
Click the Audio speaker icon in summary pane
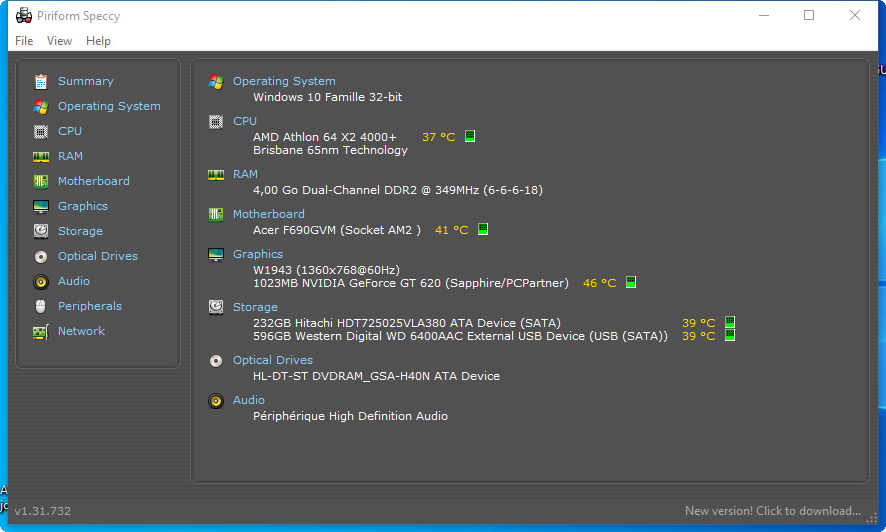pyautogui.click(x=216, y=400)
